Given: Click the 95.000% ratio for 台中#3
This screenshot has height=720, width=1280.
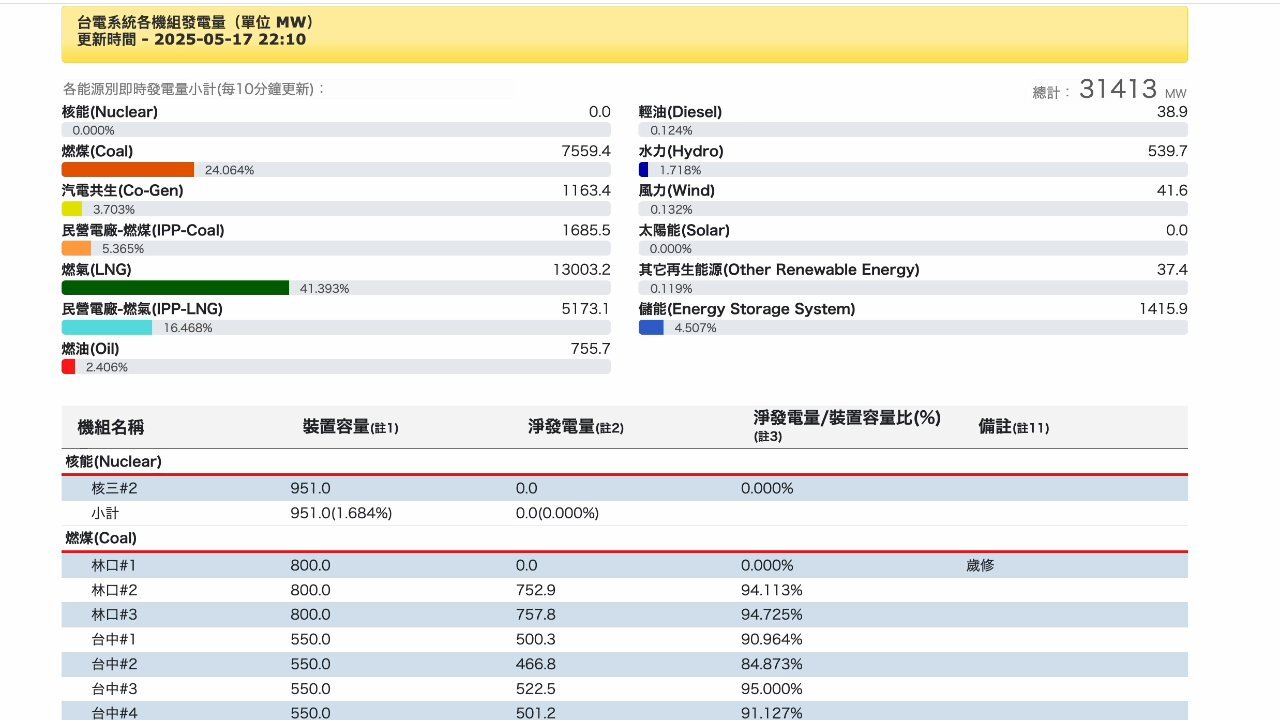Looking at the screenshot, I should (x=772, y=689).
